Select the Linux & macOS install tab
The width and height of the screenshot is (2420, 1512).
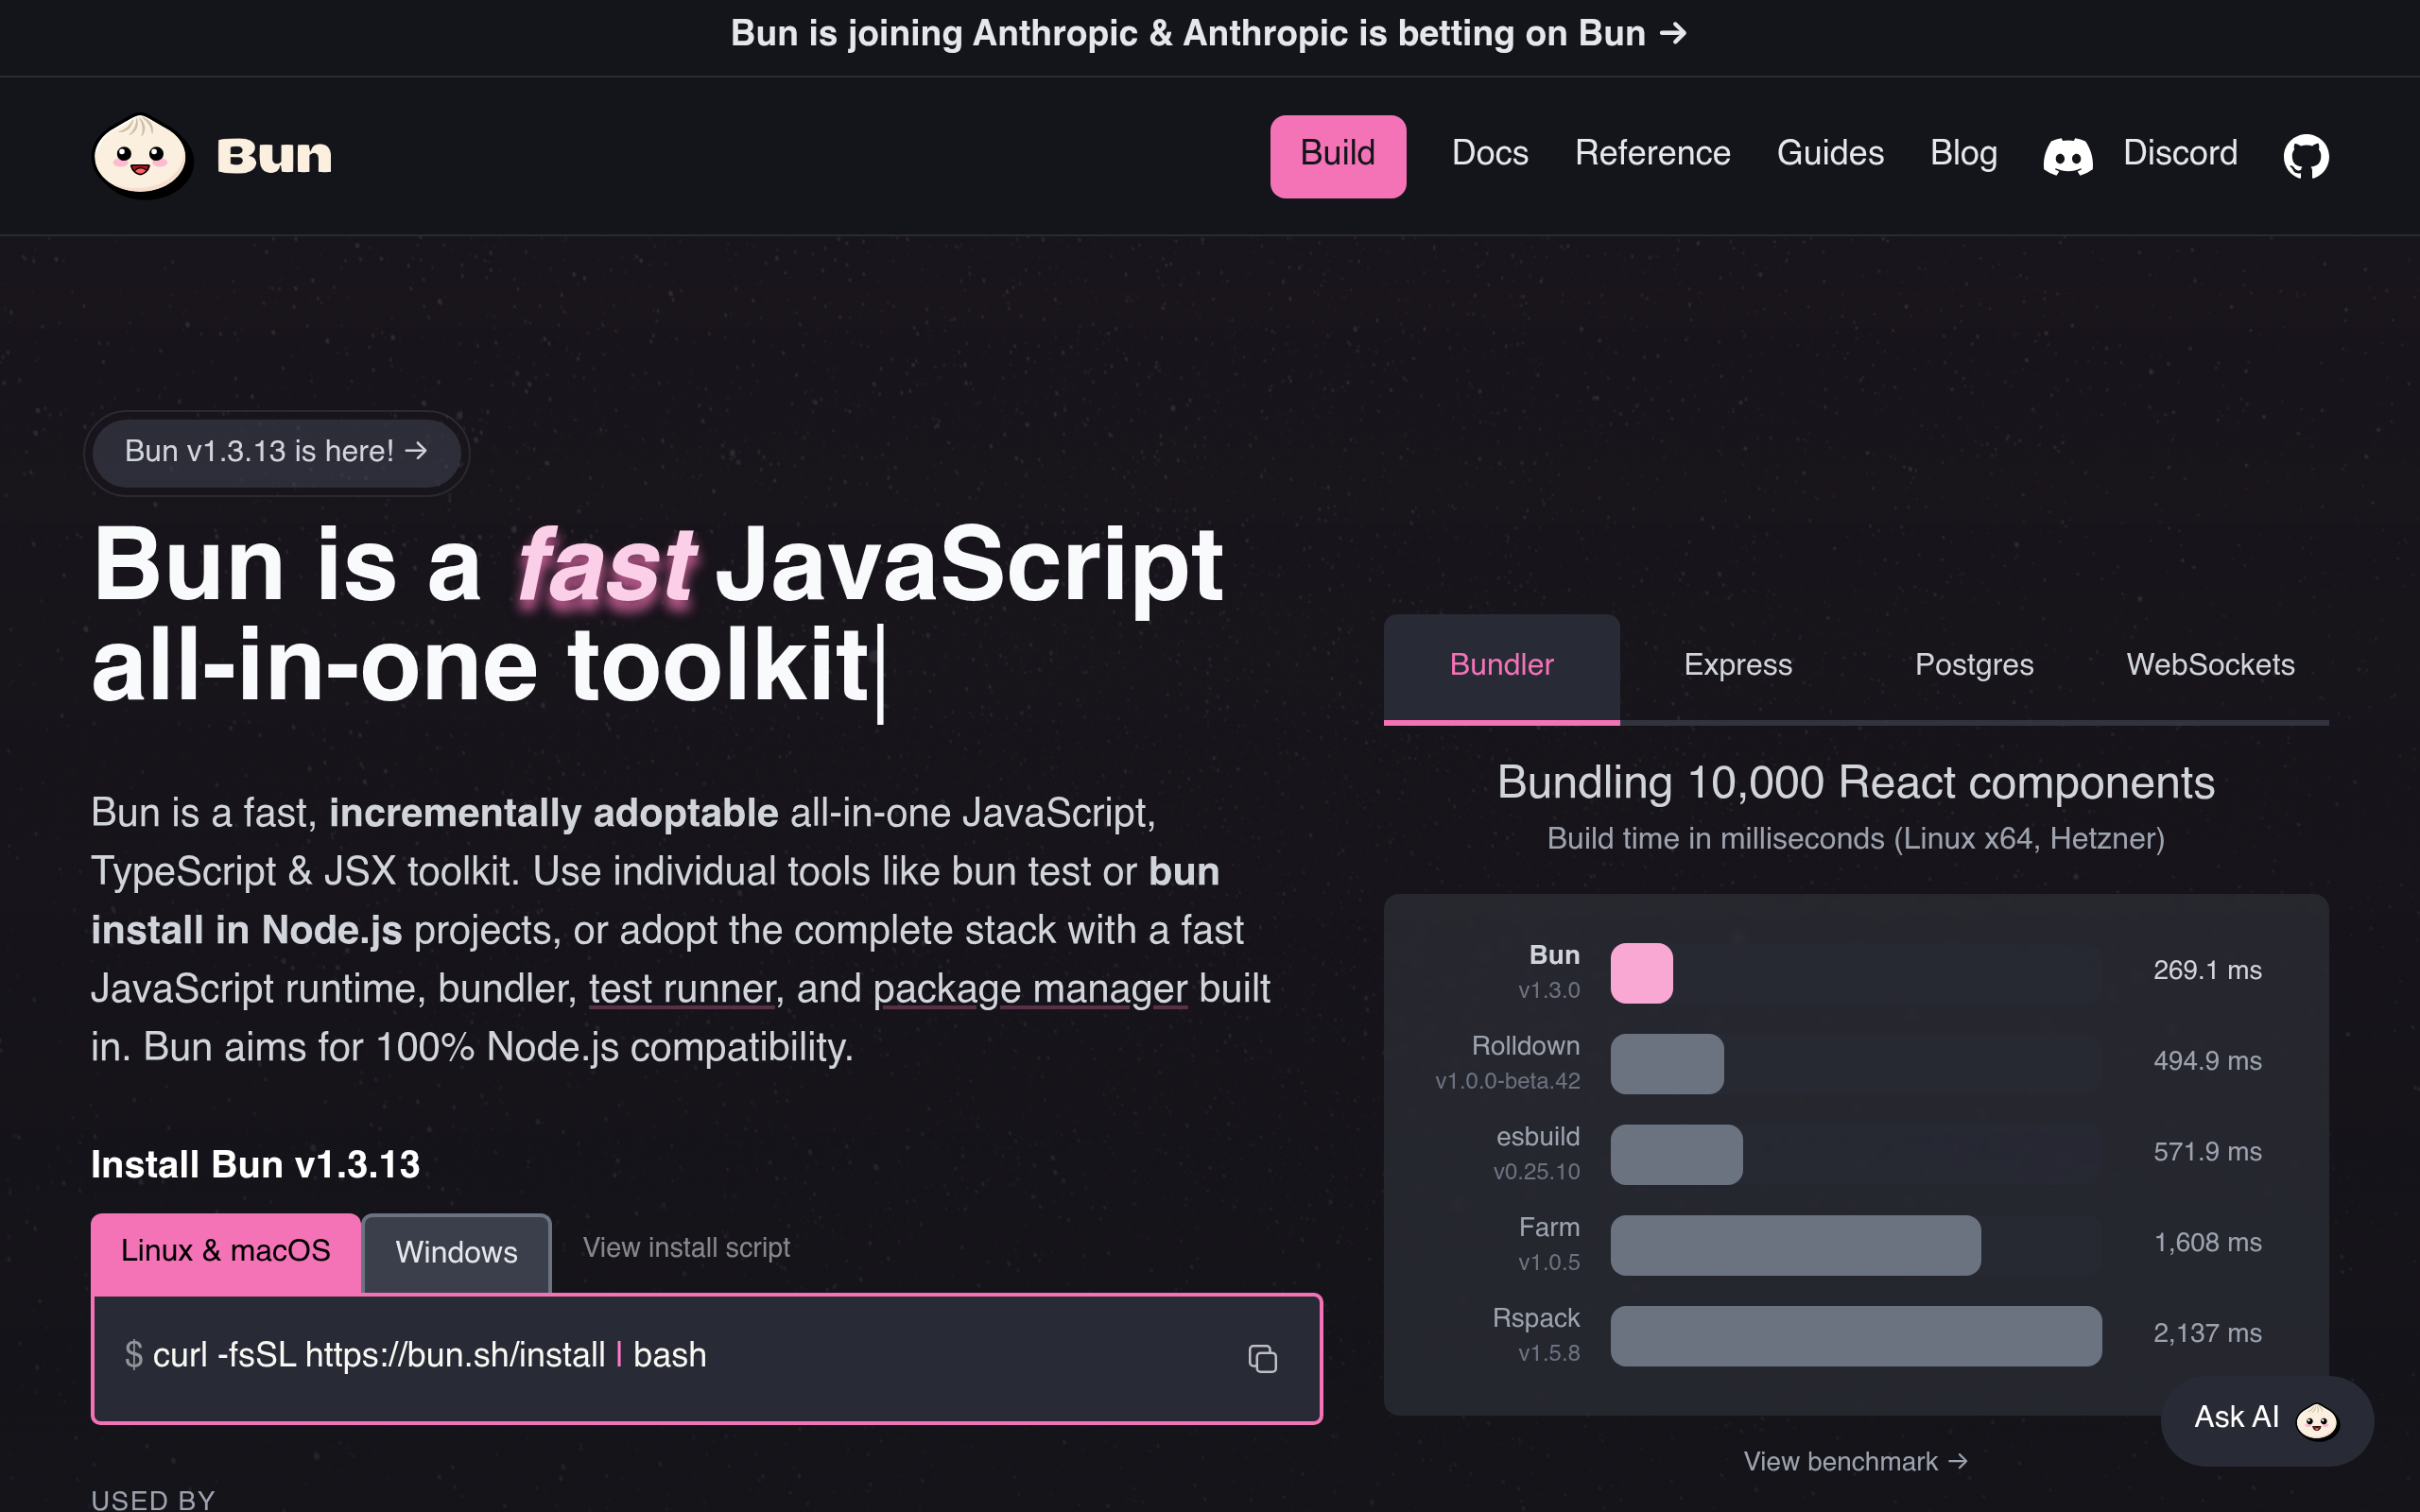click(226, 1252)
